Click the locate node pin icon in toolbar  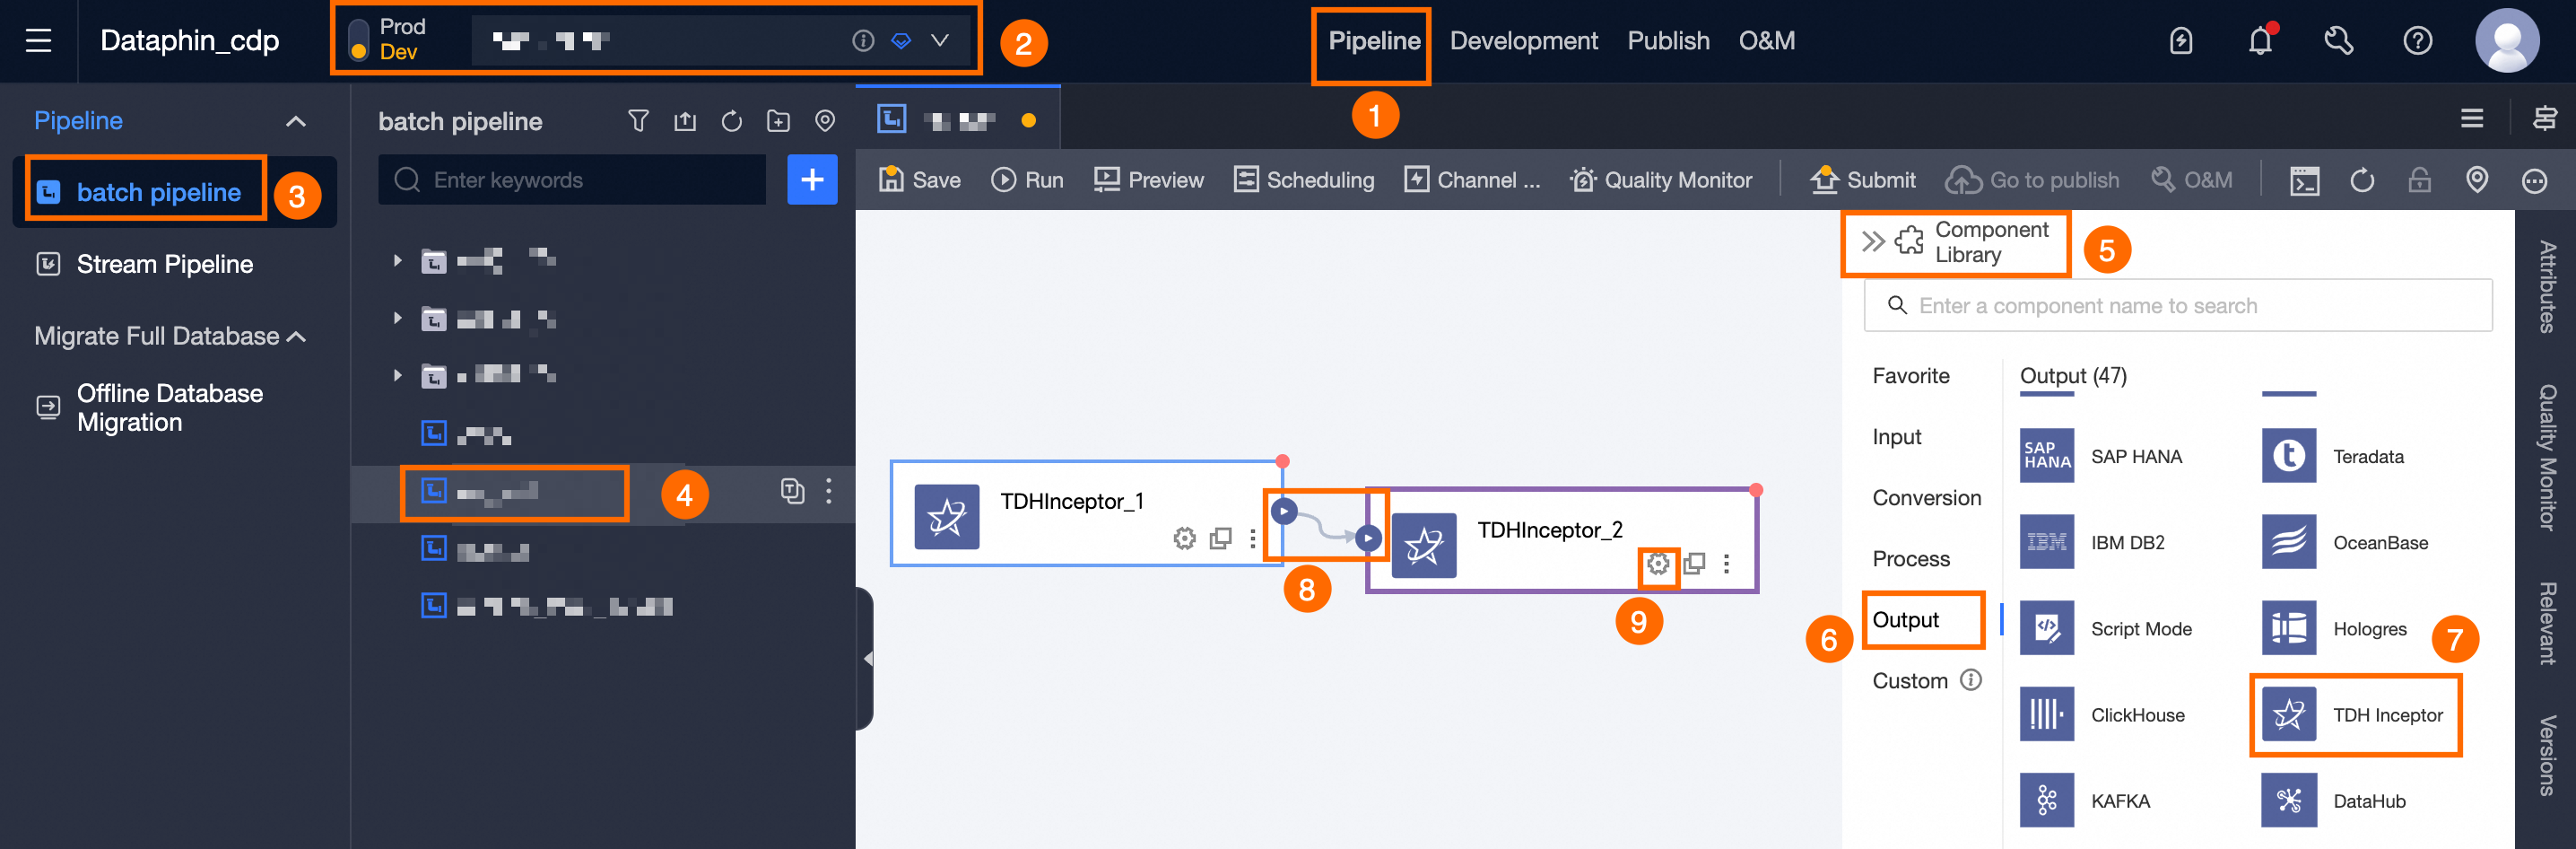(2477, 180)
